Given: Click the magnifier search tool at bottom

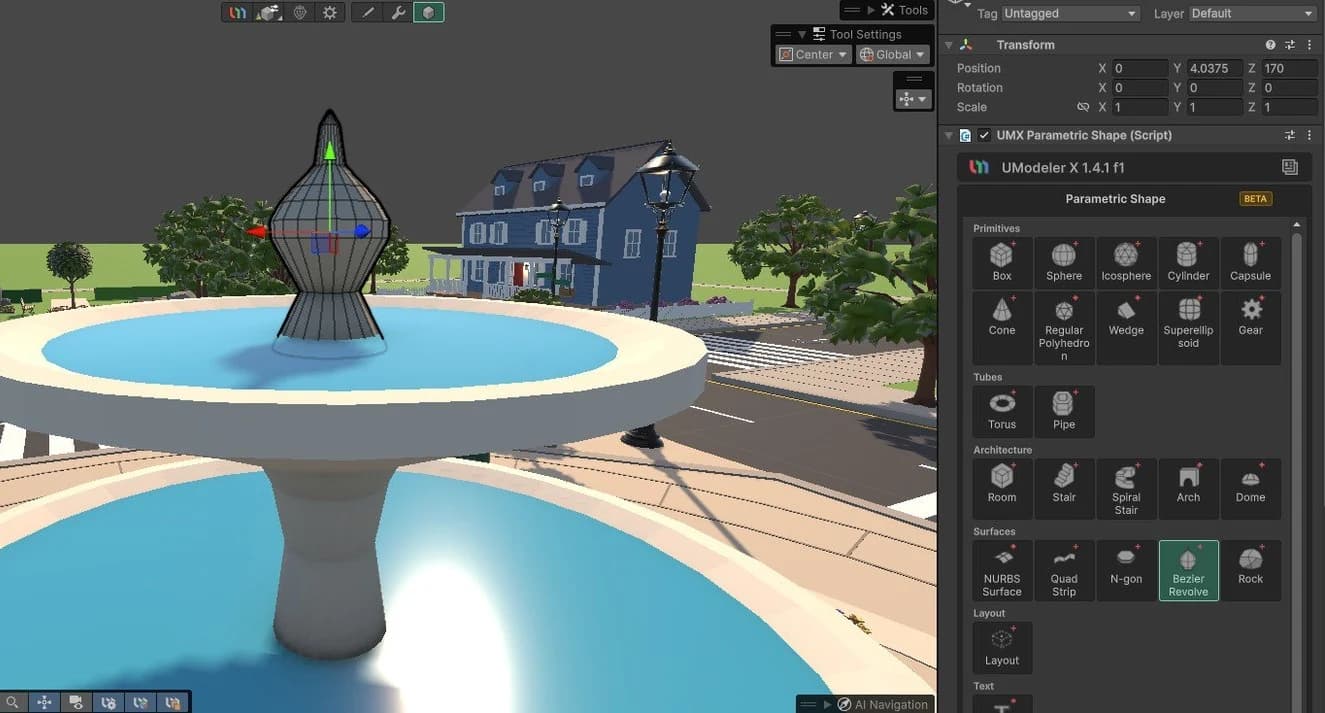Looking at the screenshot, I should pos(13,703).
